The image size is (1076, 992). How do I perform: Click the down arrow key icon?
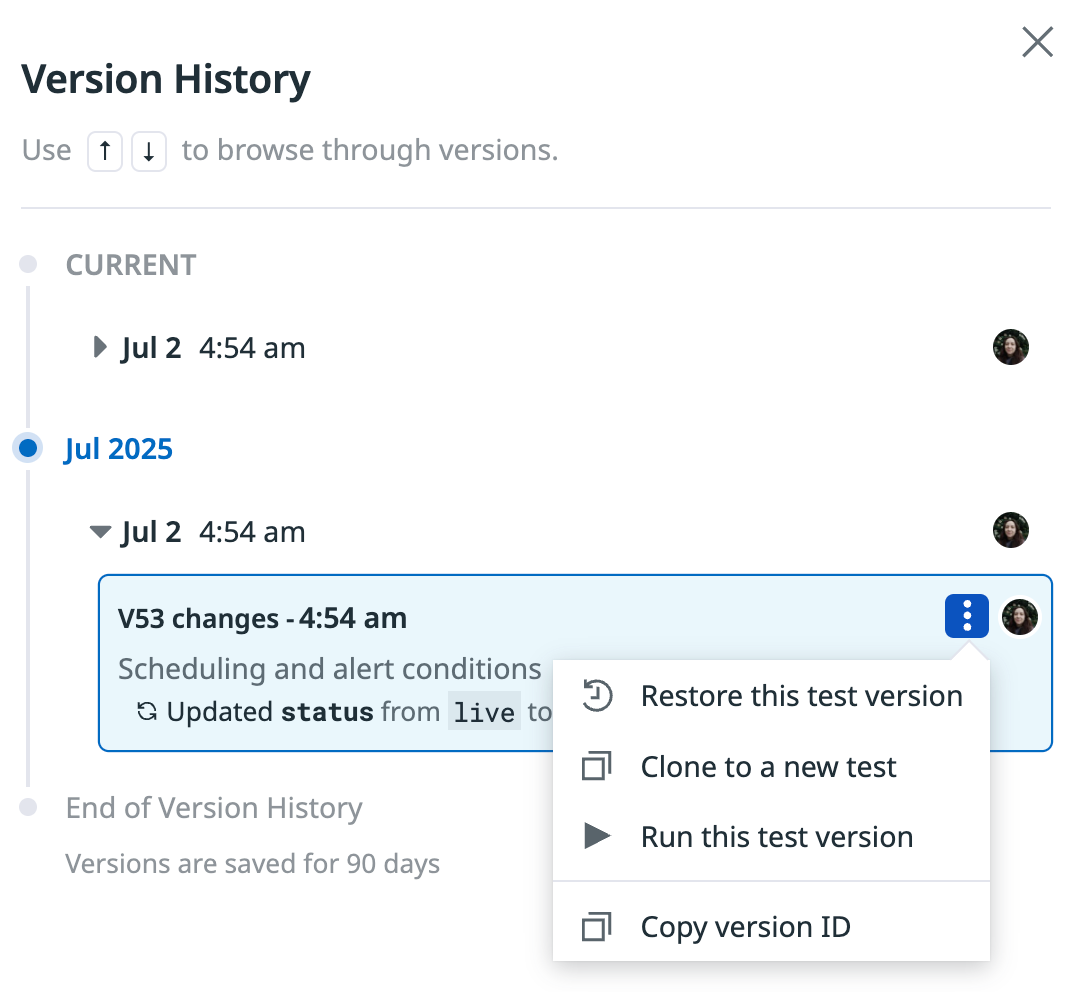pyautogui.click(x=149, y=151)
